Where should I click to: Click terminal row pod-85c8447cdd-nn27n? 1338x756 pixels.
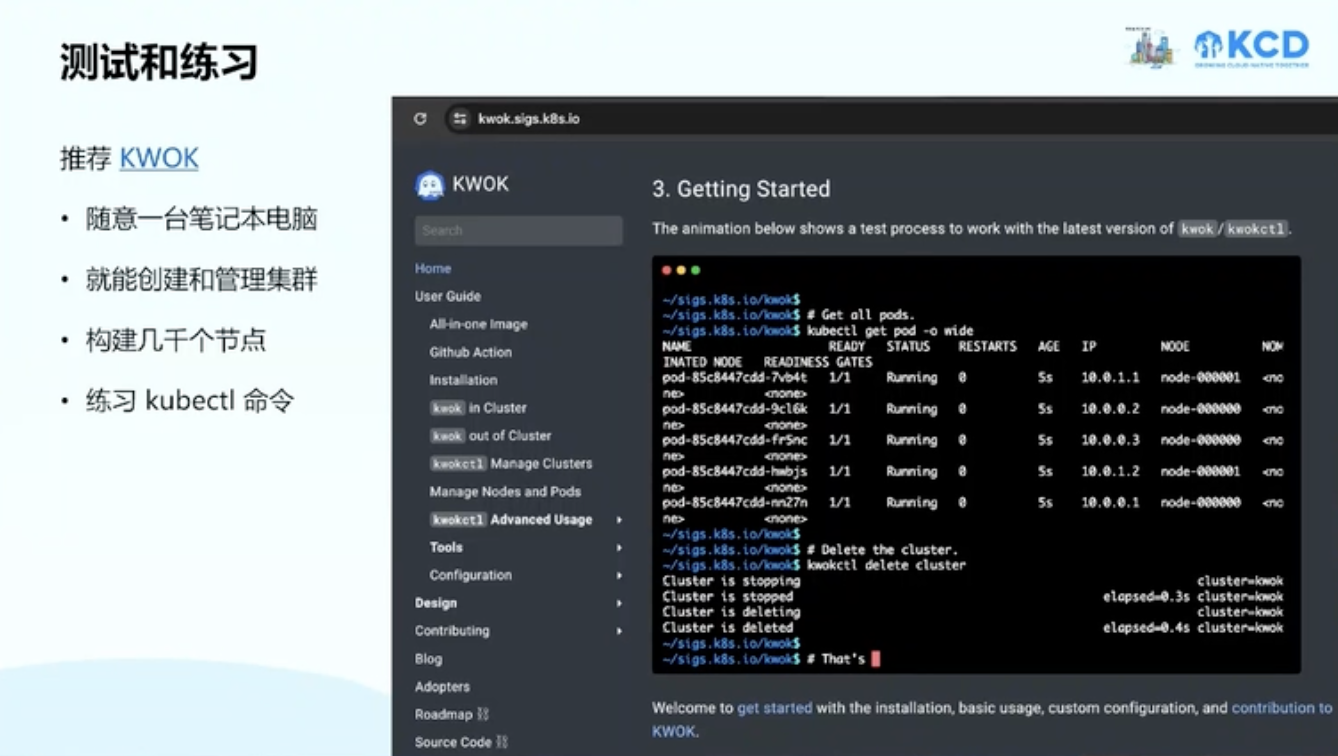coord(972,503)
